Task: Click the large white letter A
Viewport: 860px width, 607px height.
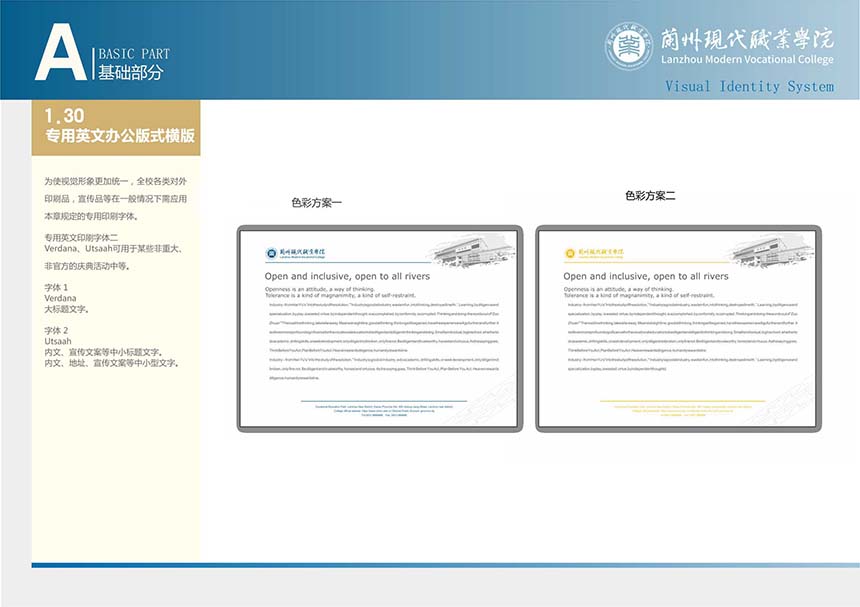Action: pyautogui.click(x=60, y=52)
